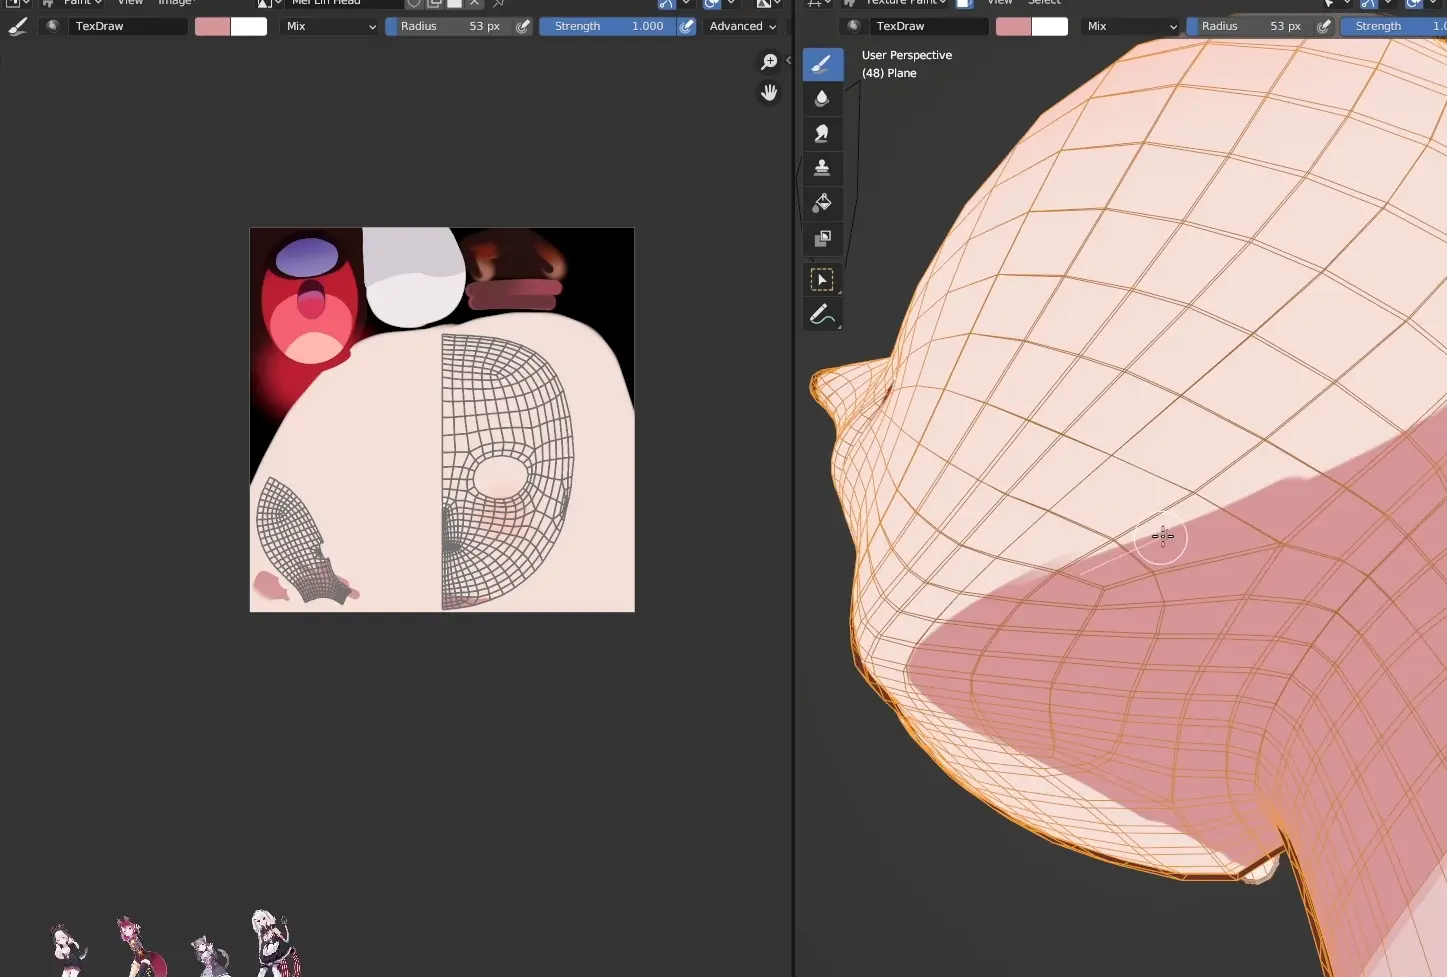
Task: Toggle radius pressure sensitivity in image editor
Action: pos(523,27)
